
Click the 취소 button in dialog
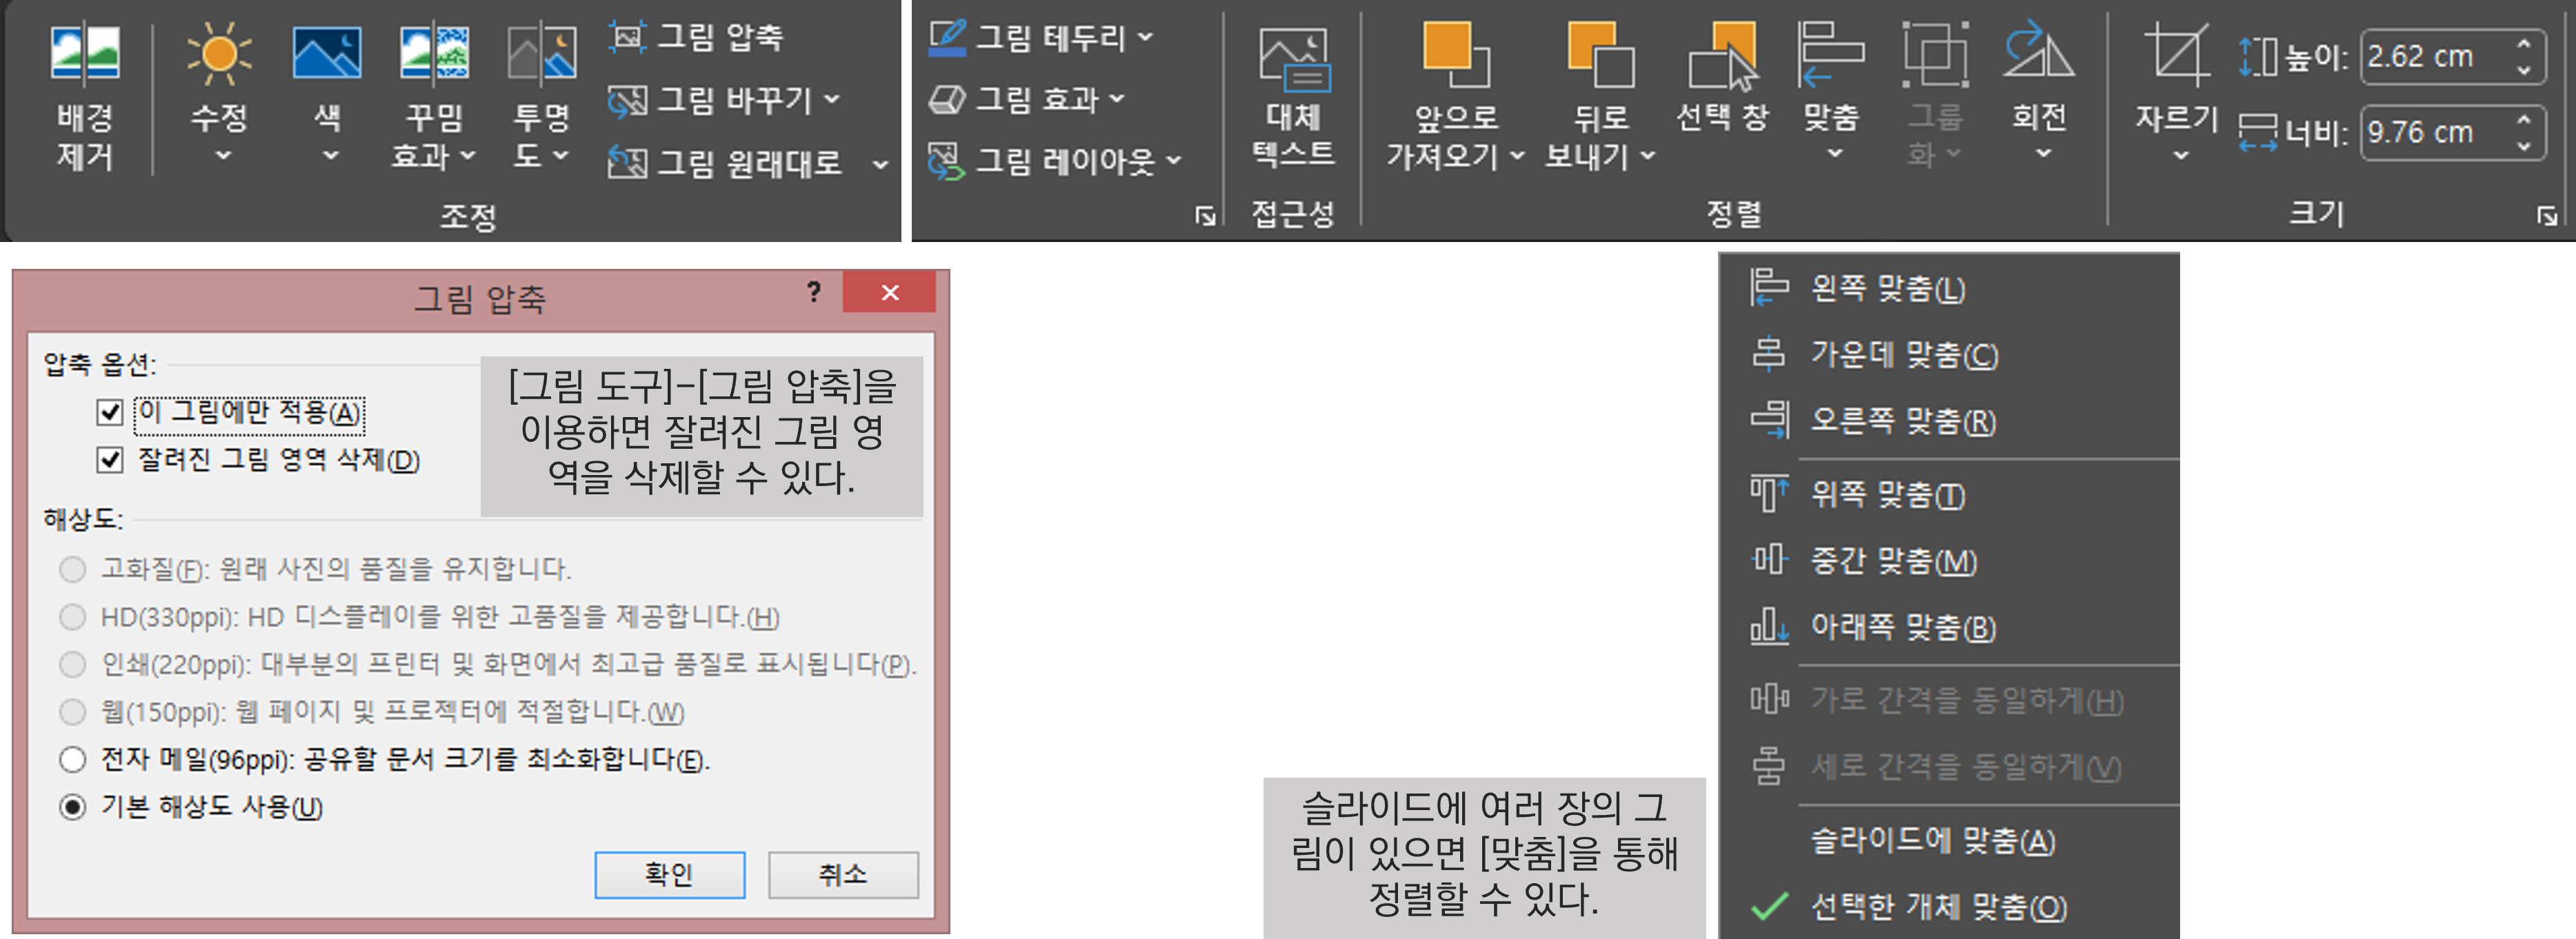842,875
